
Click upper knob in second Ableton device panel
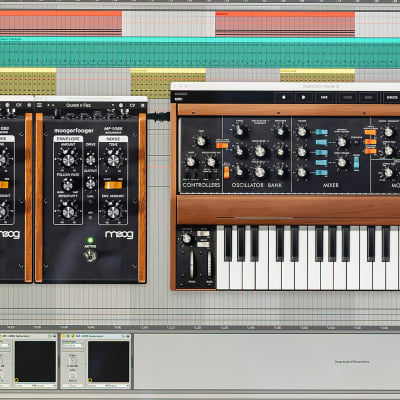coord(73,360)
